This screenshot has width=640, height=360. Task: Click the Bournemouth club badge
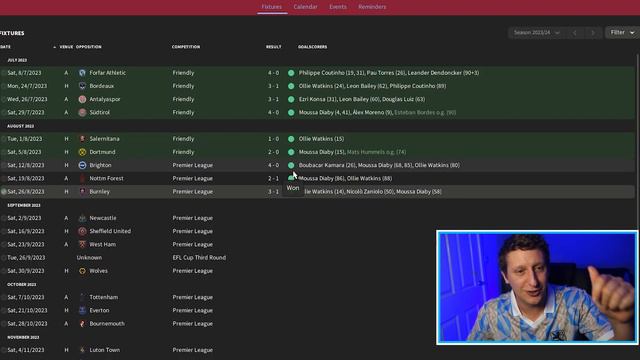click(82, 324)
